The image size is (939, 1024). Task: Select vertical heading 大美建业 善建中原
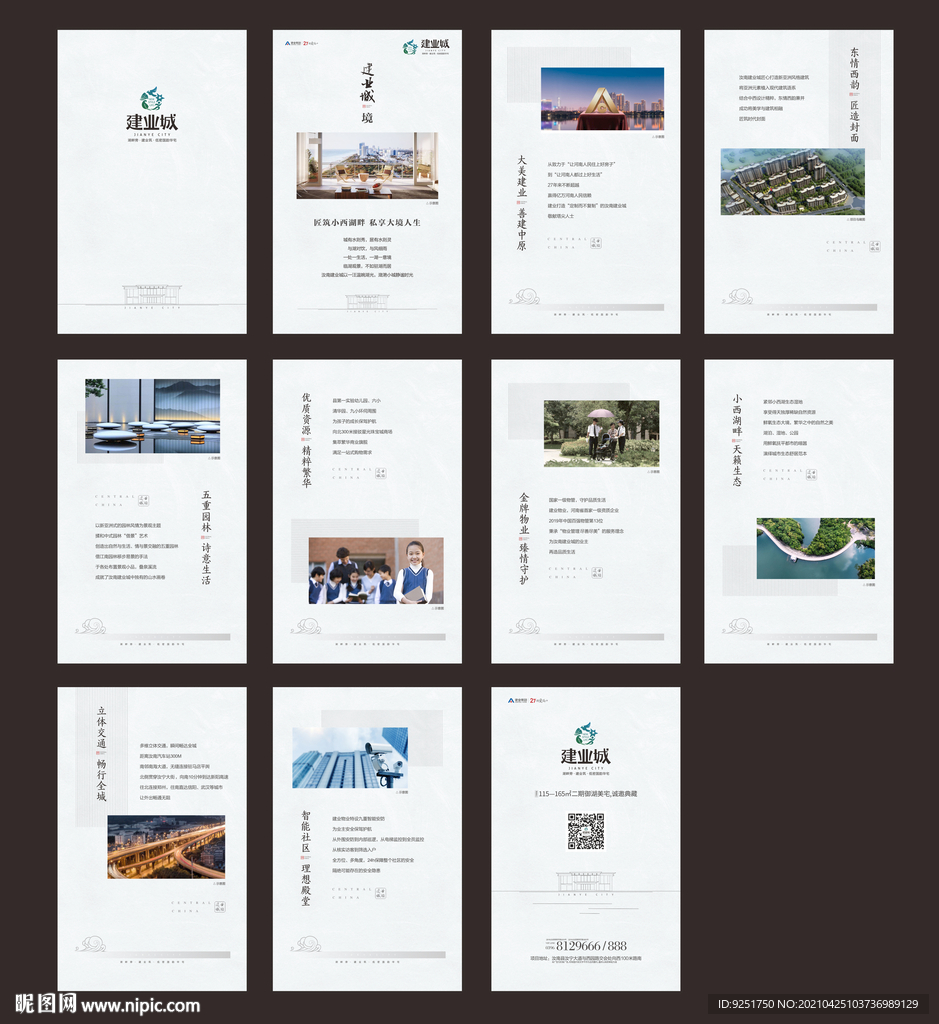point(522,202)
